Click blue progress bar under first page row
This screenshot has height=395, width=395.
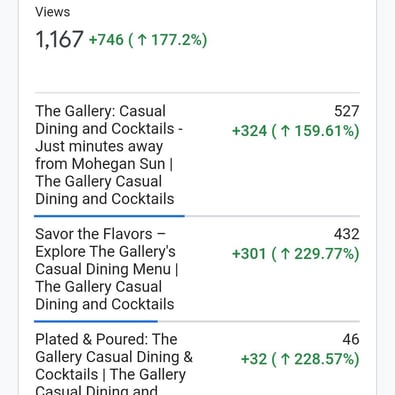pyautogui.click(x=109, y=216)
